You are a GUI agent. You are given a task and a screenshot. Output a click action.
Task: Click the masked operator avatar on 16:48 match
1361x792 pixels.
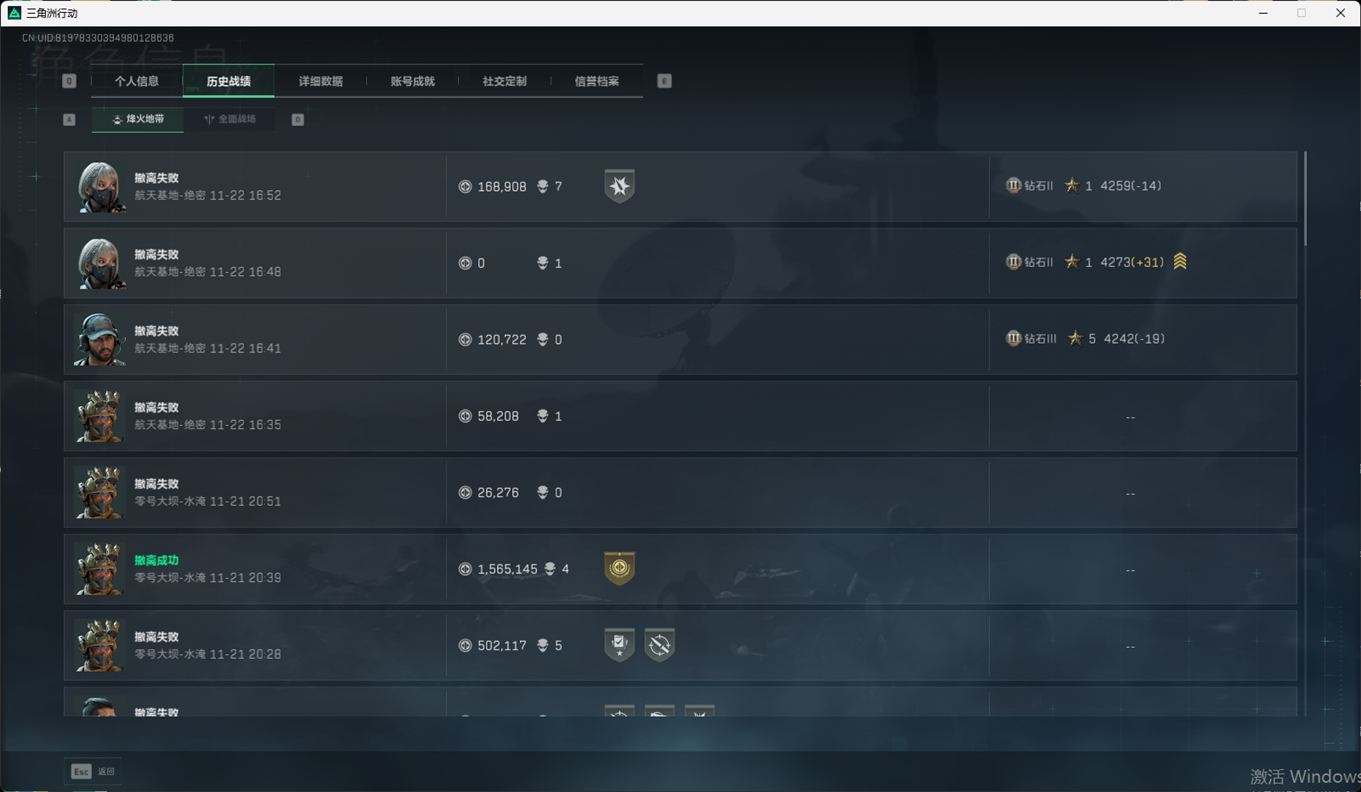[101, 263]
